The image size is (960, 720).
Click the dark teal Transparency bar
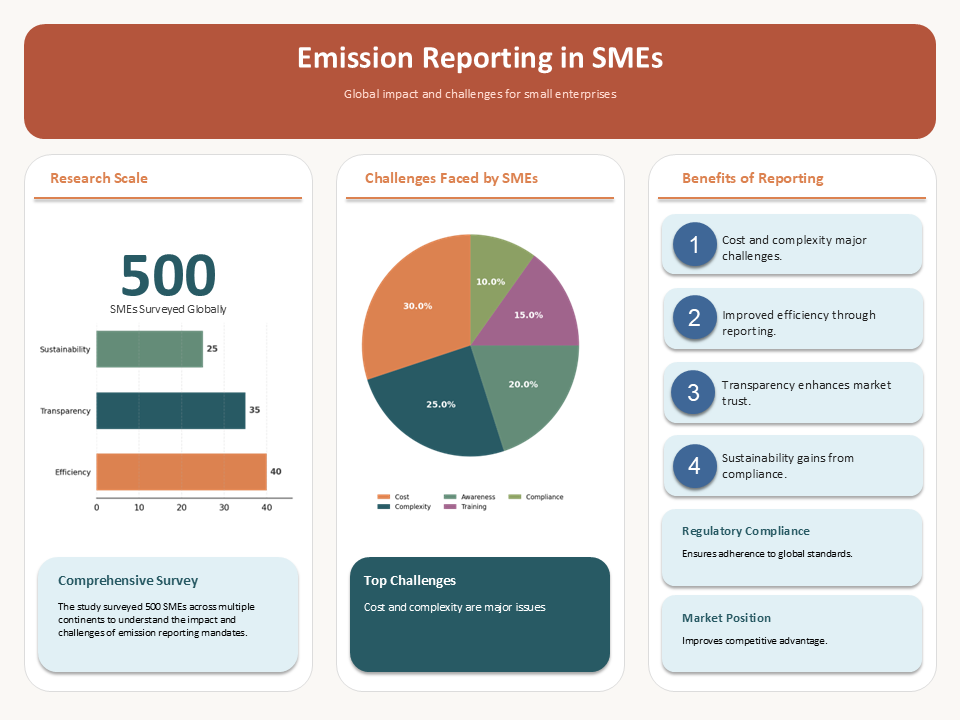[x=171, y=410]
